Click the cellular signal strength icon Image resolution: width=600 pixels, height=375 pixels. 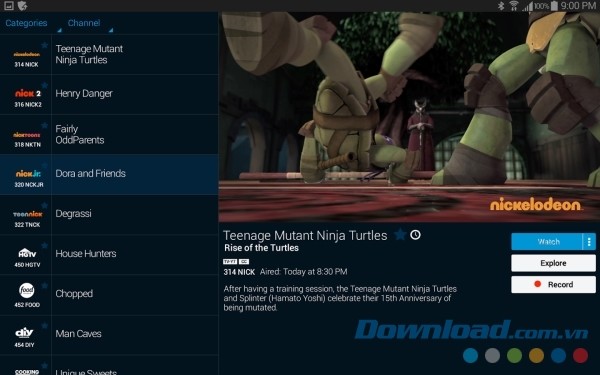[x=528, y=6]
